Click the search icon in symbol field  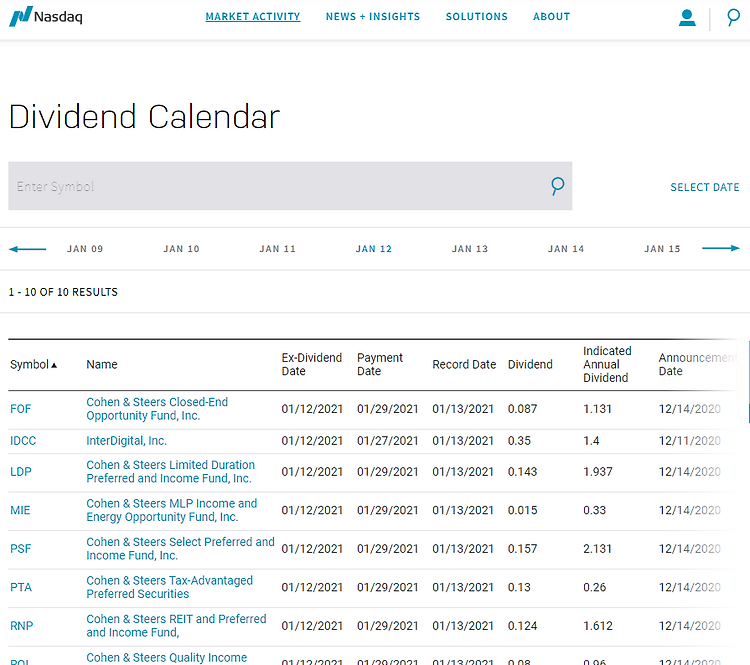[x=557, y=186]
